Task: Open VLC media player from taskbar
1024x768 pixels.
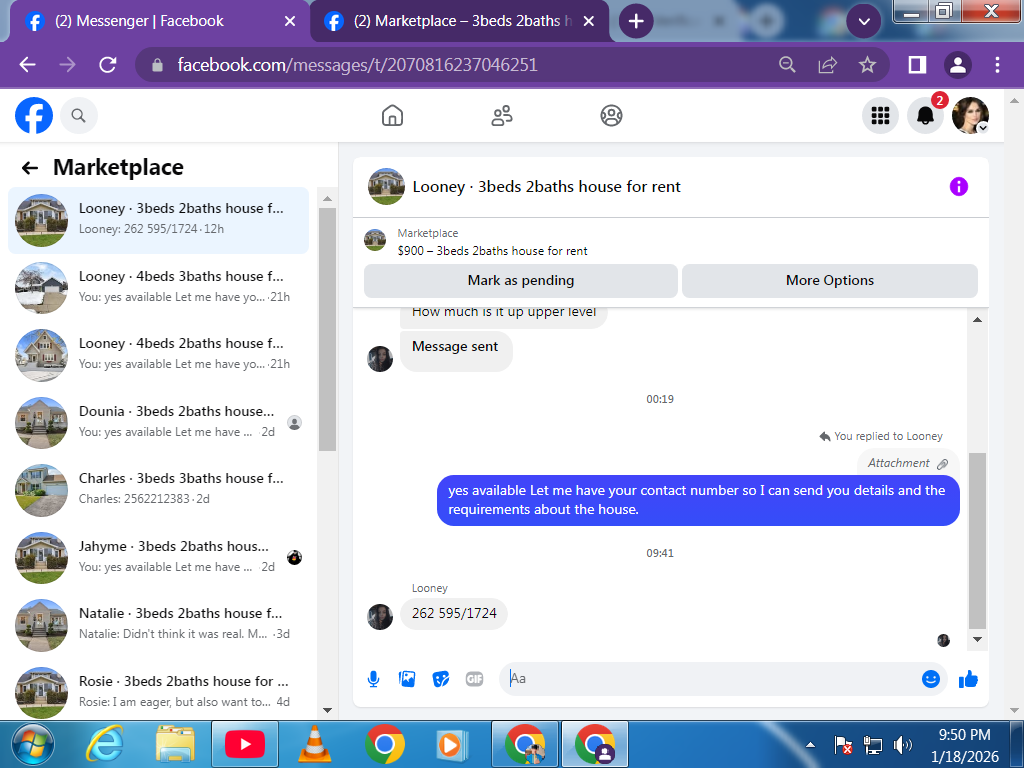Action: point(315,744)
